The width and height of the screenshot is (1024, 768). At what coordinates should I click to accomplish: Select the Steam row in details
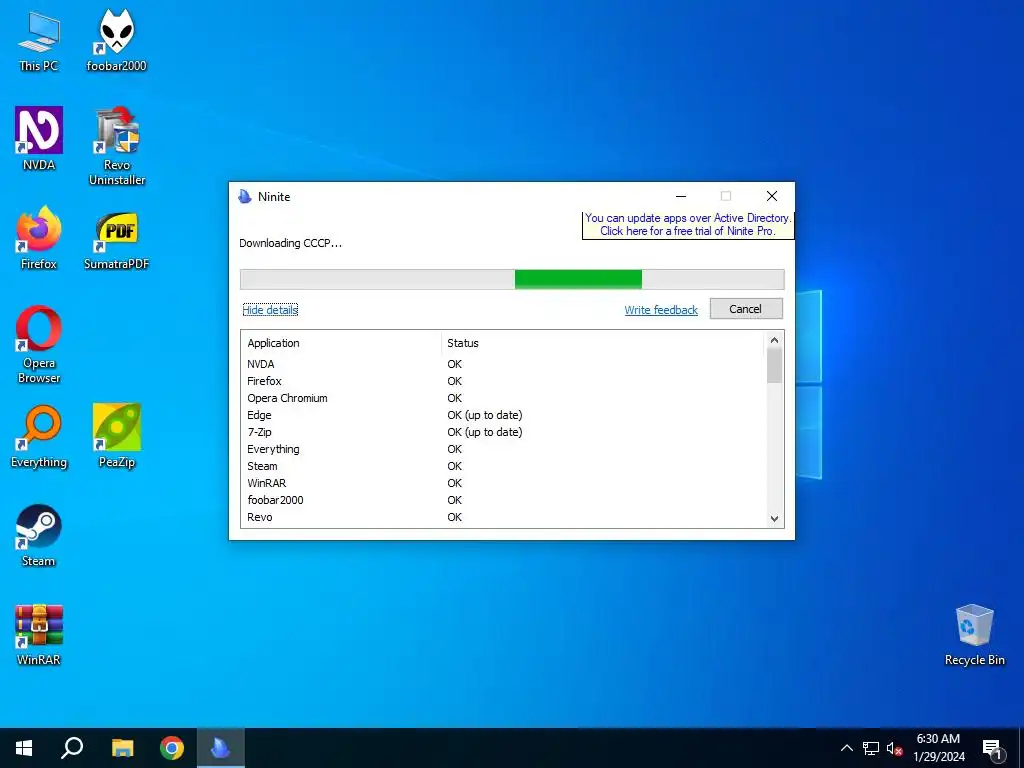[503, 466]
